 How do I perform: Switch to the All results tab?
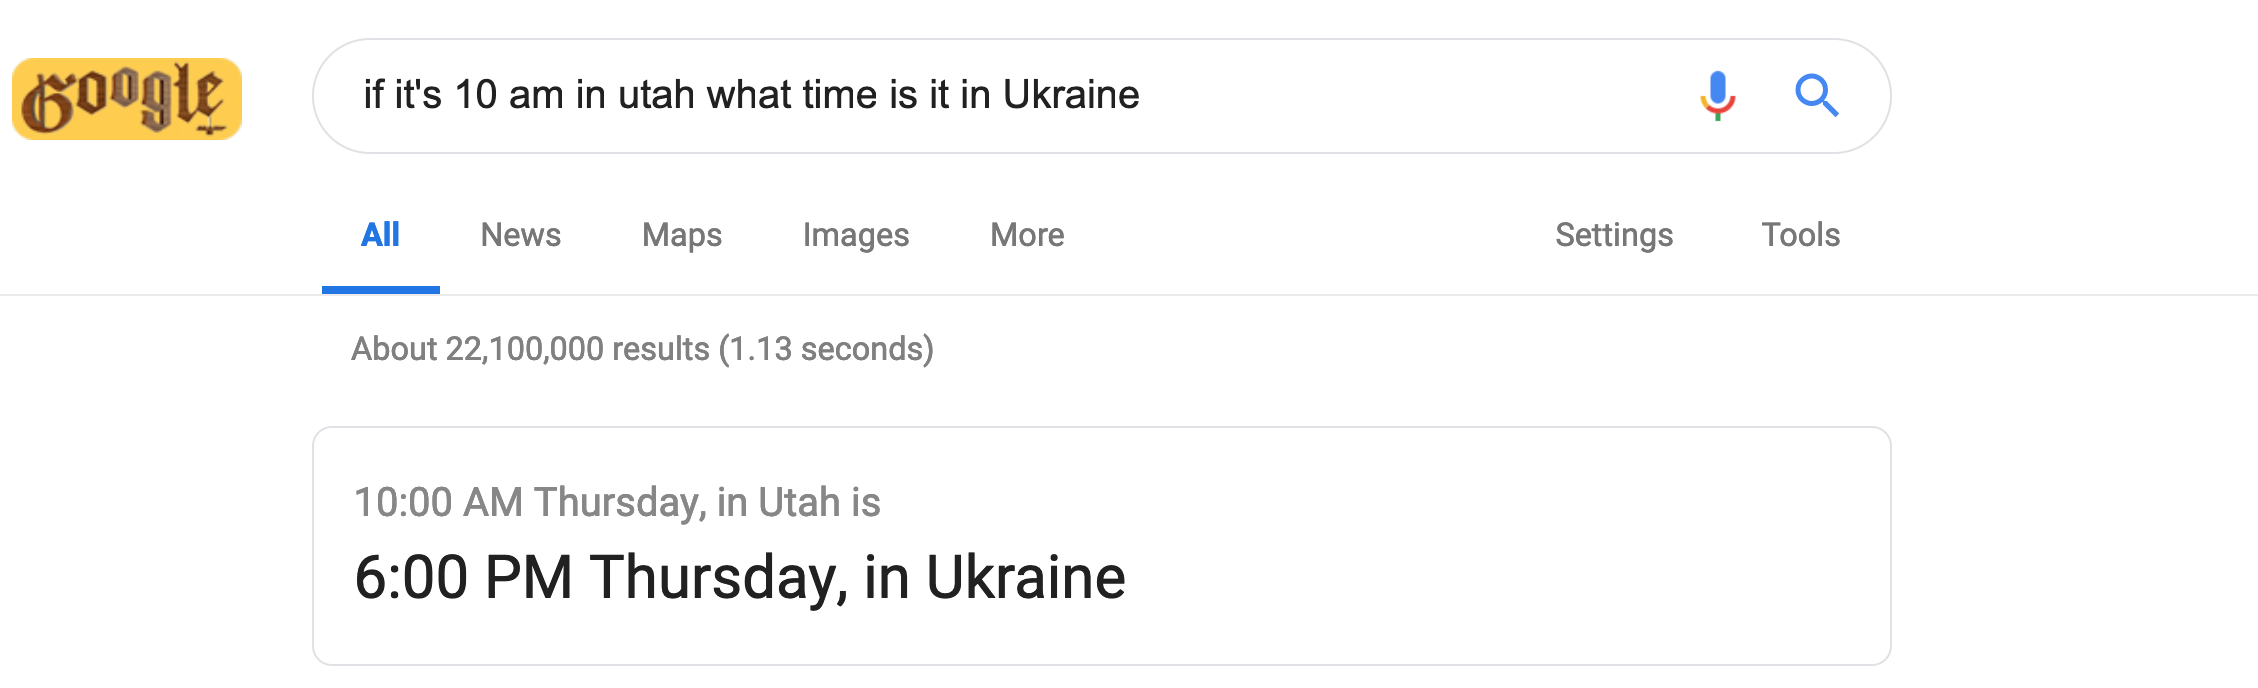click(x=380, y=235)
